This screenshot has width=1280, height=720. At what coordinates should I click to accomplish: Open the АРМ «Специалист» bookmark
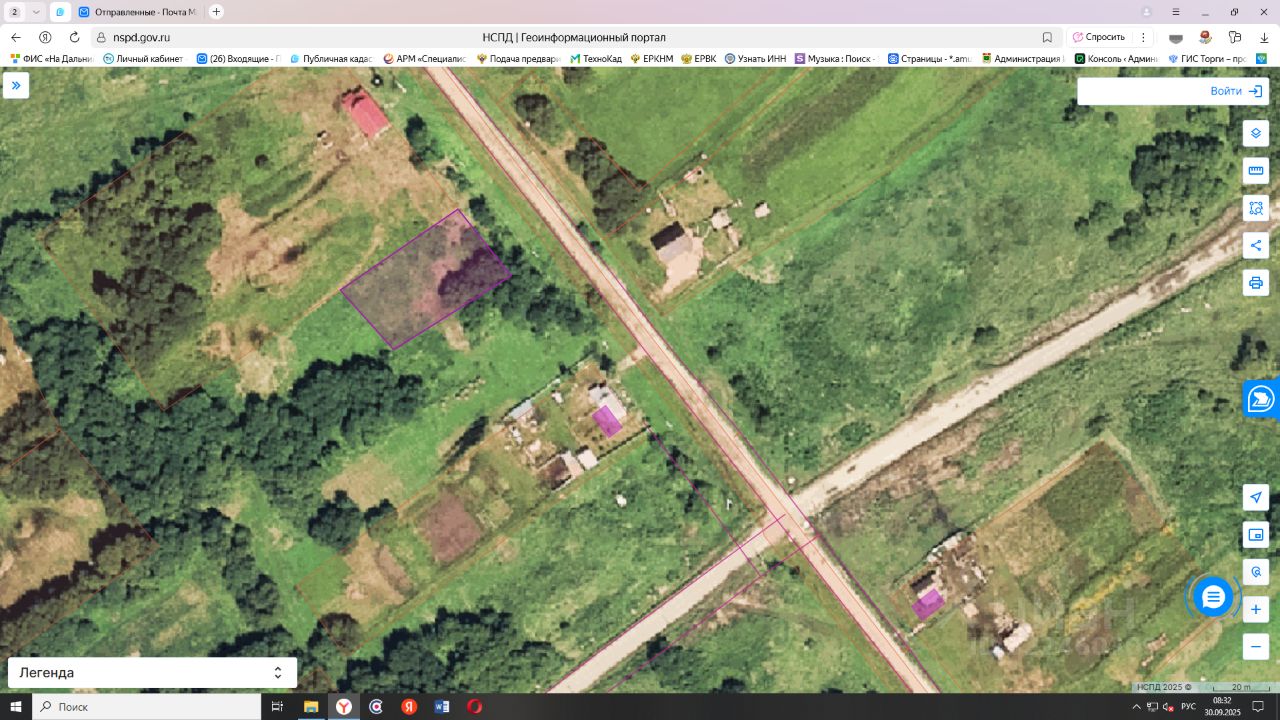(x=425, y=59)
